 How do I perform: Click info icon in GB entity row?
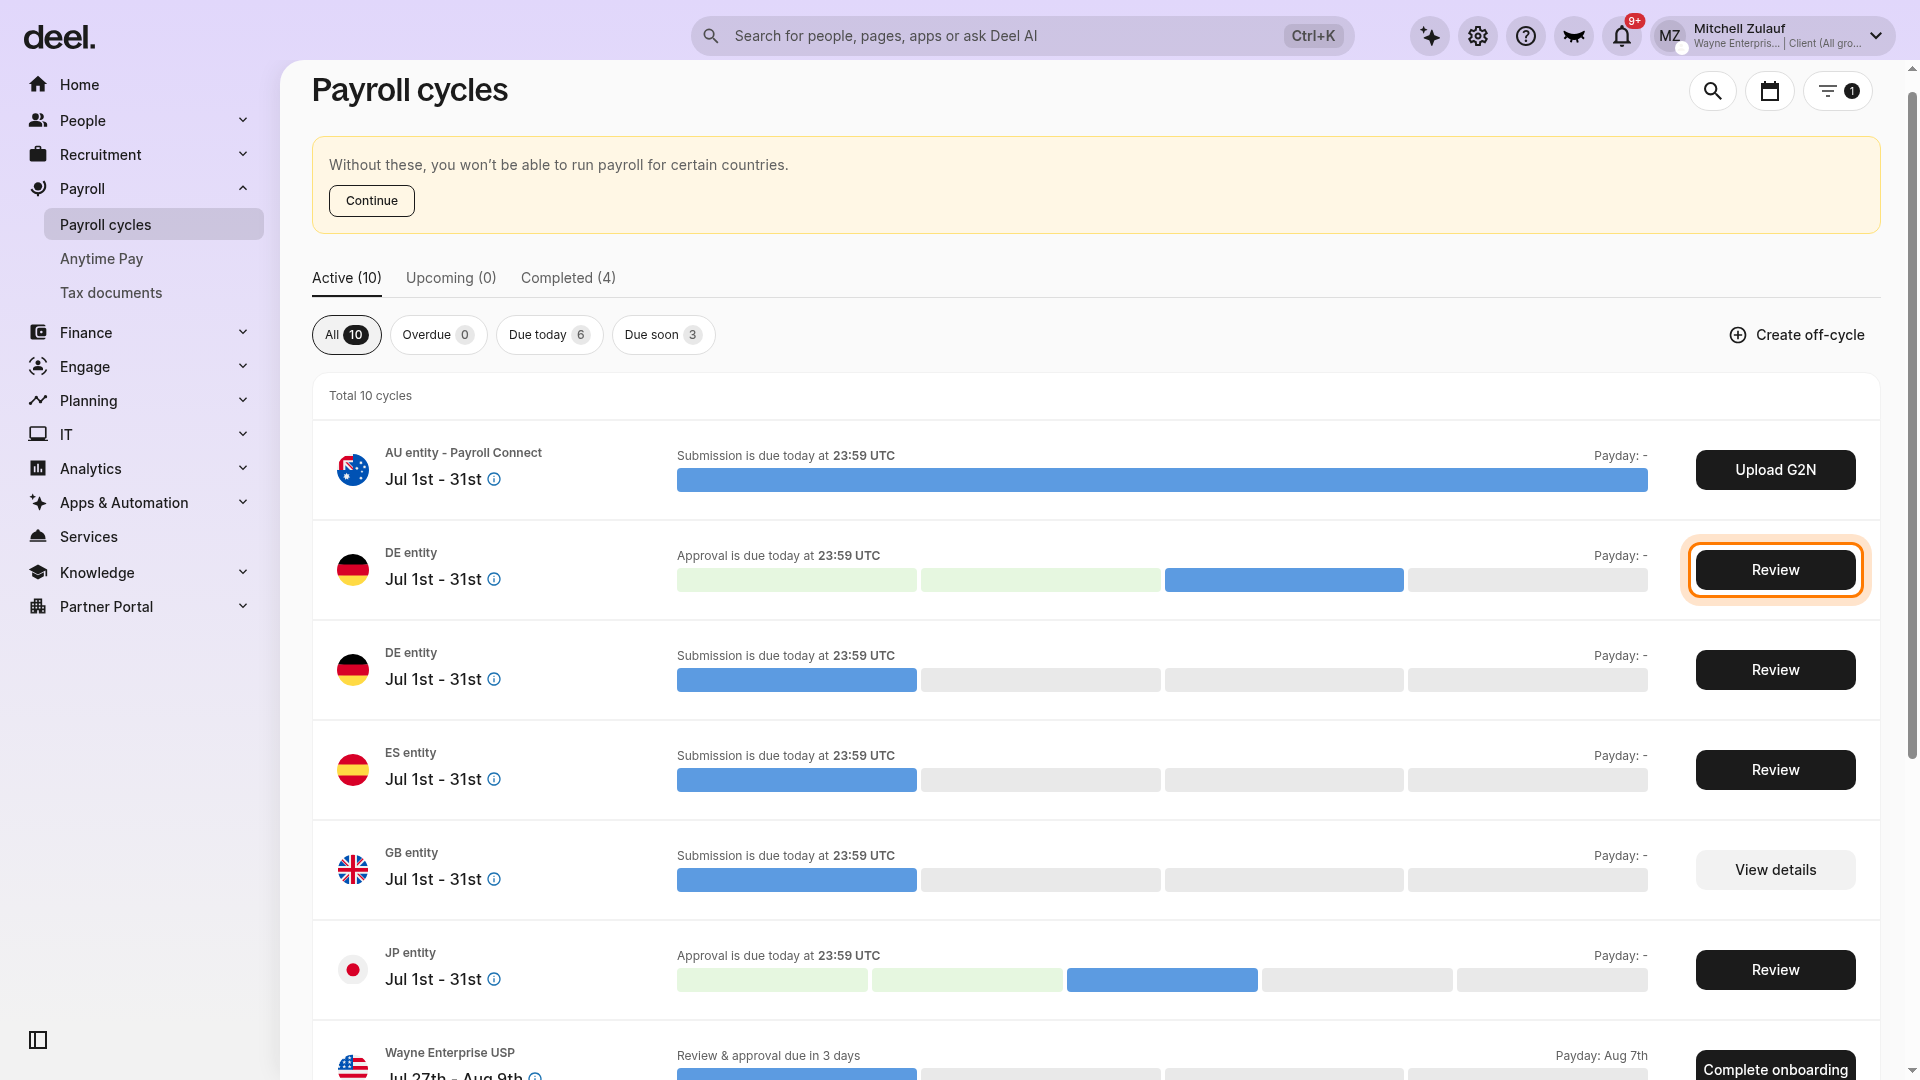click(x=494, y=879)
